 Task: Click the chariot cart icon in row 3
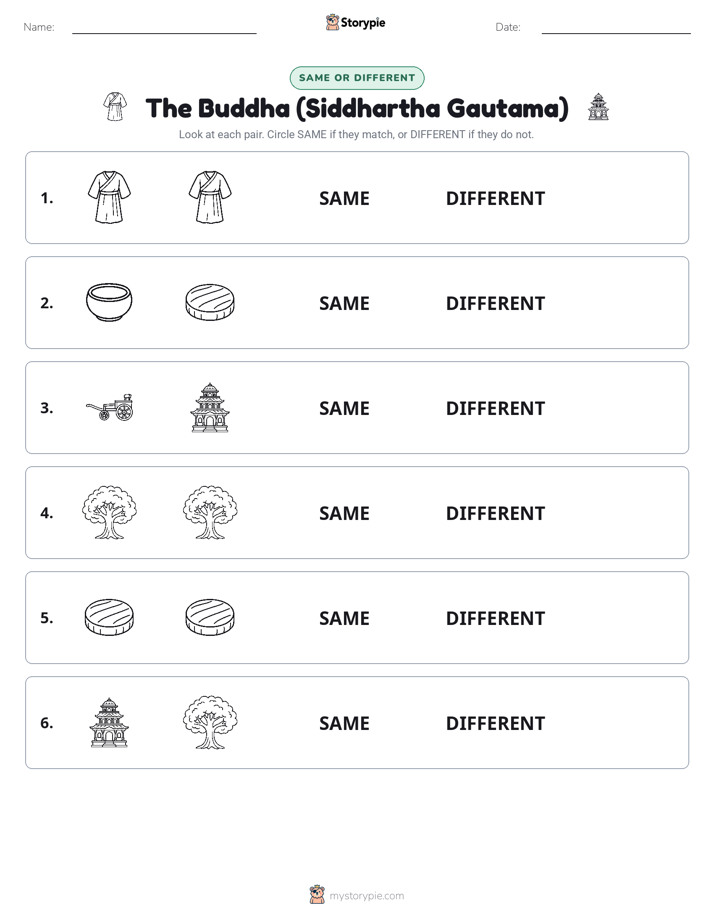click(110, 407)
